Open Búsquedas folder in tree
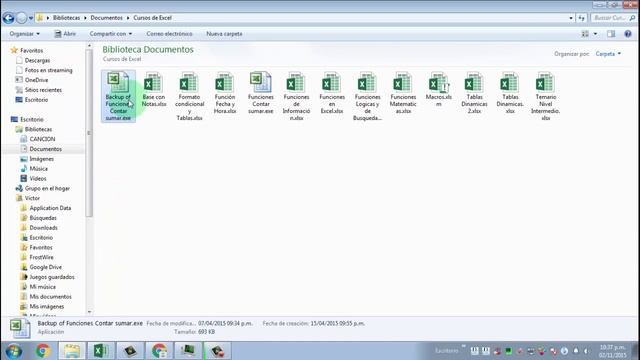The width and height of the screenshot is (640, 360). [43, 218]
